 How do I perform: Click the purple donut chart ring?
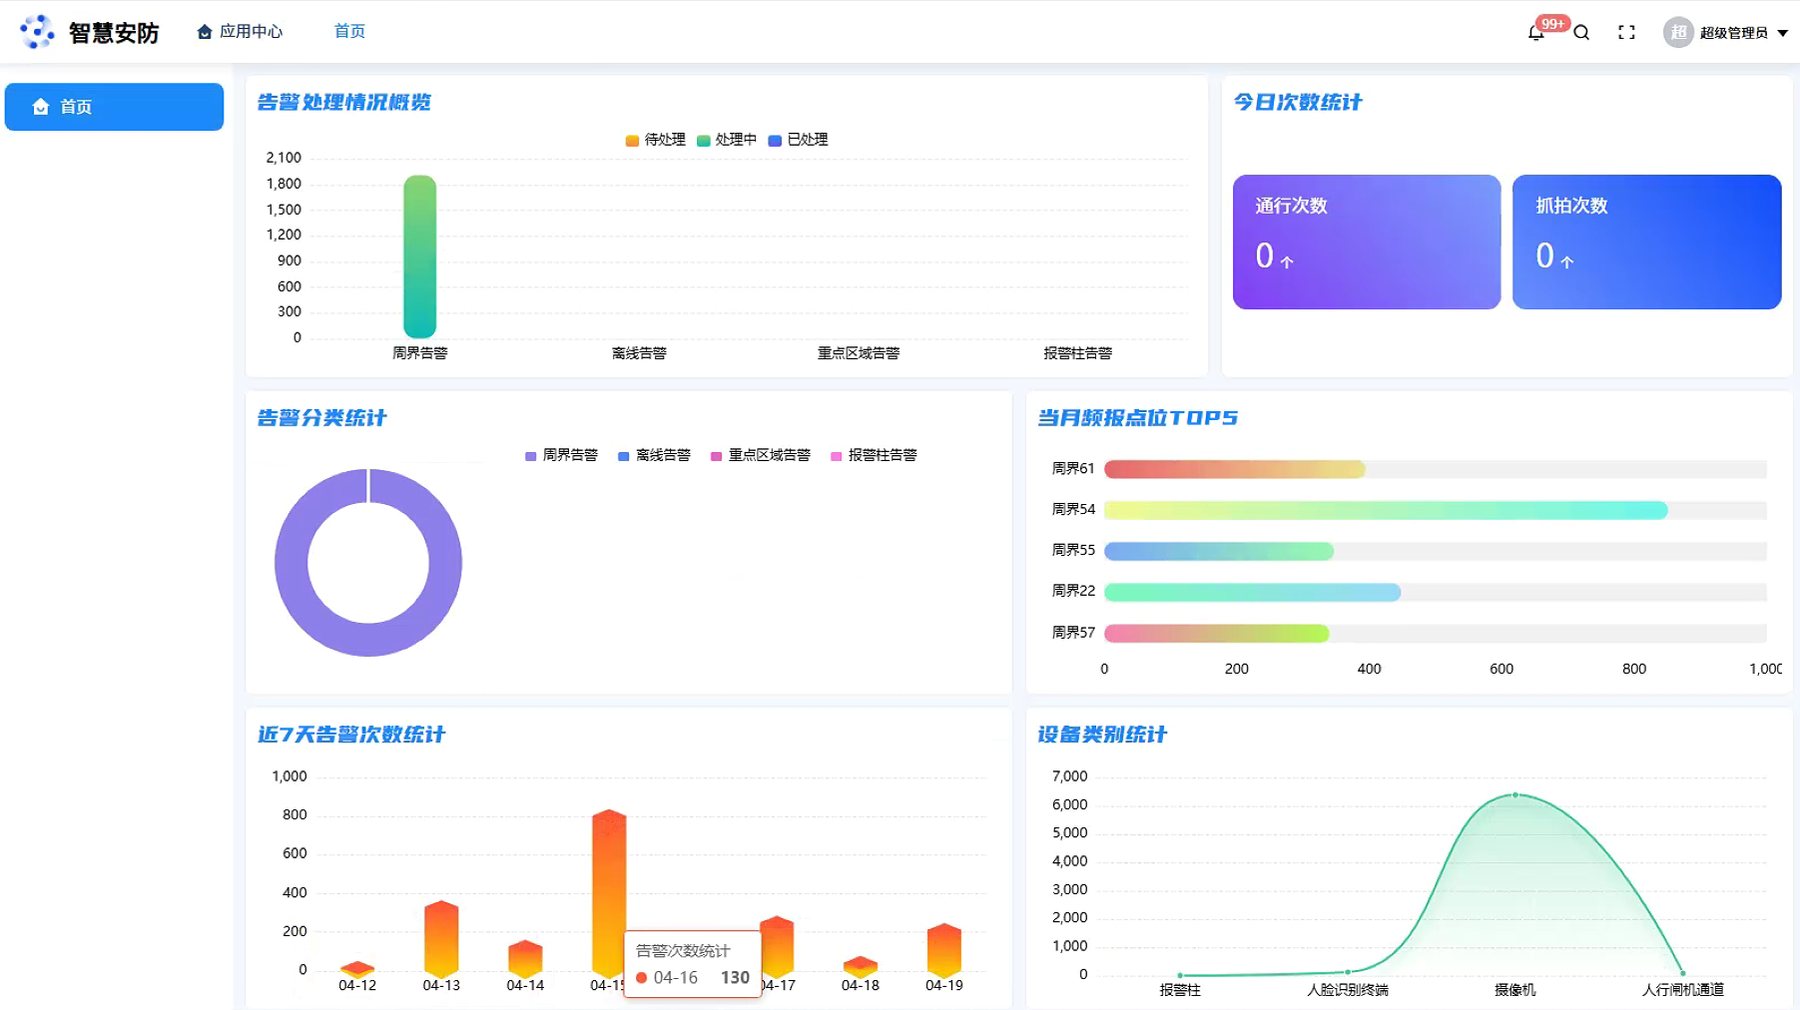[x=290, y=563]
